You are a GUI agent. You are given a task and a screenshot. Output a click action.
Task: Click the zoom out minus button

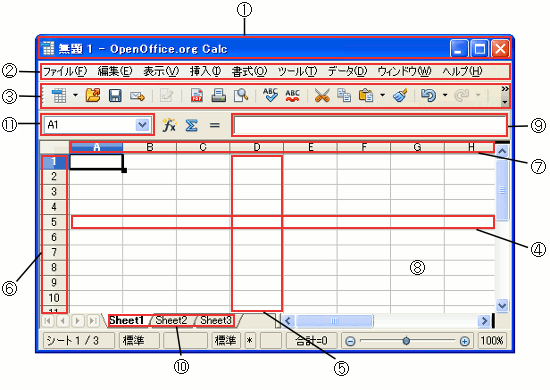coord(350,341)
